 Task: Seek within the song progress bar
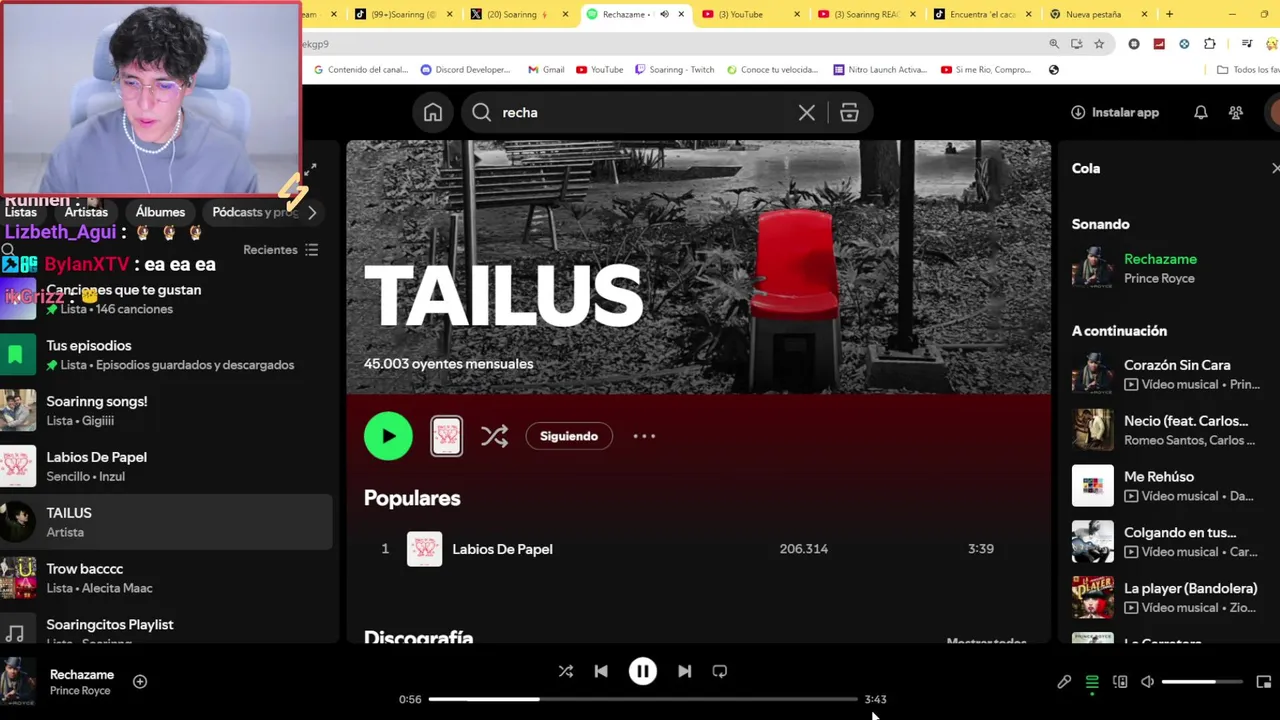coord(643,699)
